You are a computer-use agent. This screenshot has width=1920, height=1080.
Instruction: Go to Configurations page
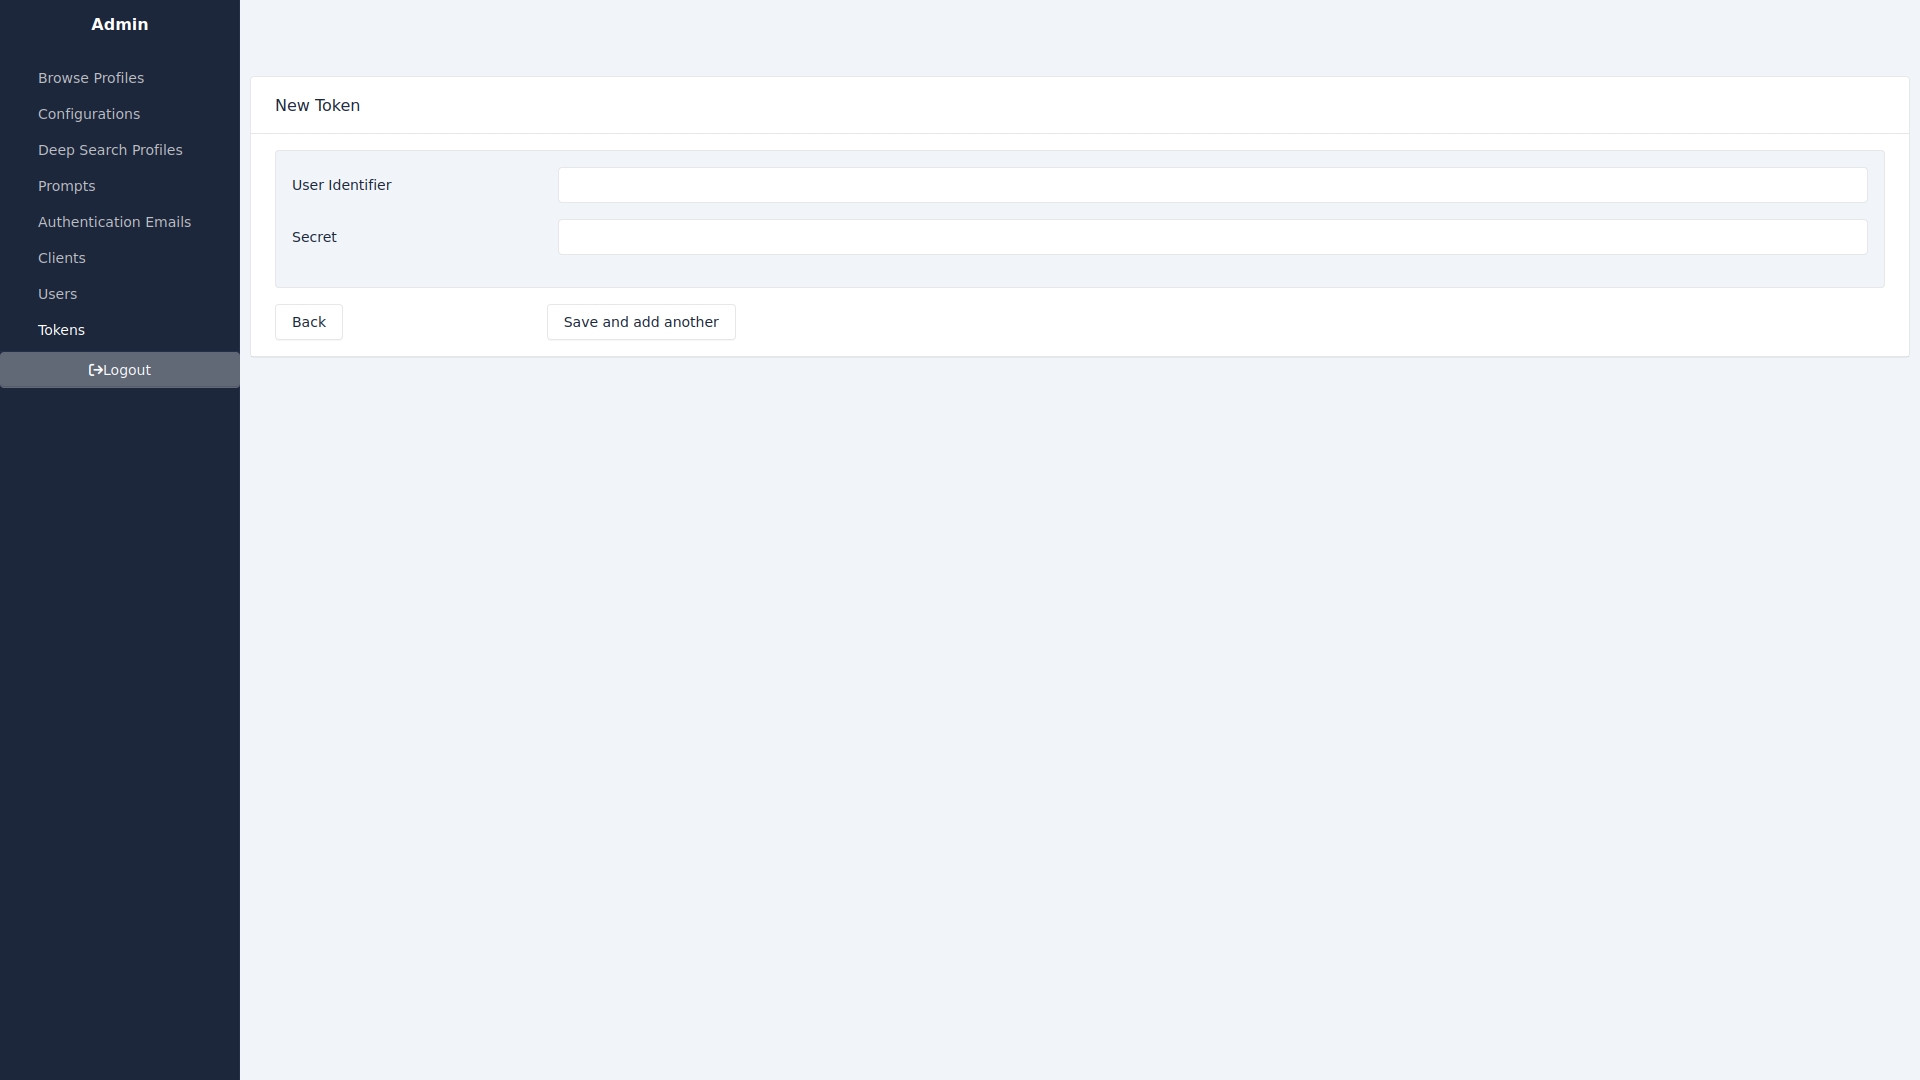89,114
